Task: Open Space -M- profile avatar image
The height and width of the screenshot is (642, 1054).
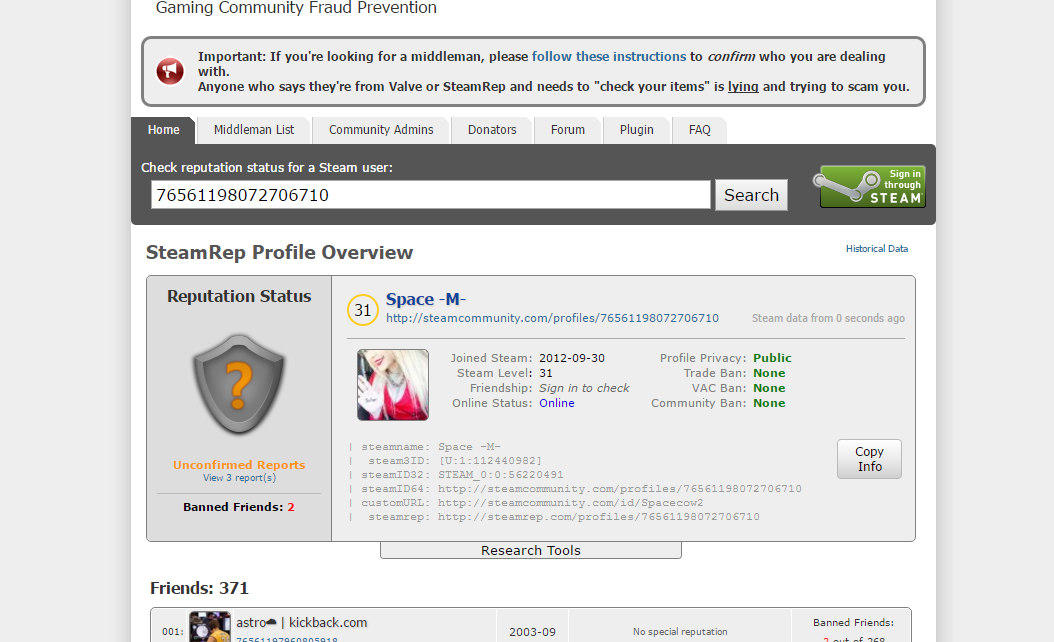Action: 393,385
